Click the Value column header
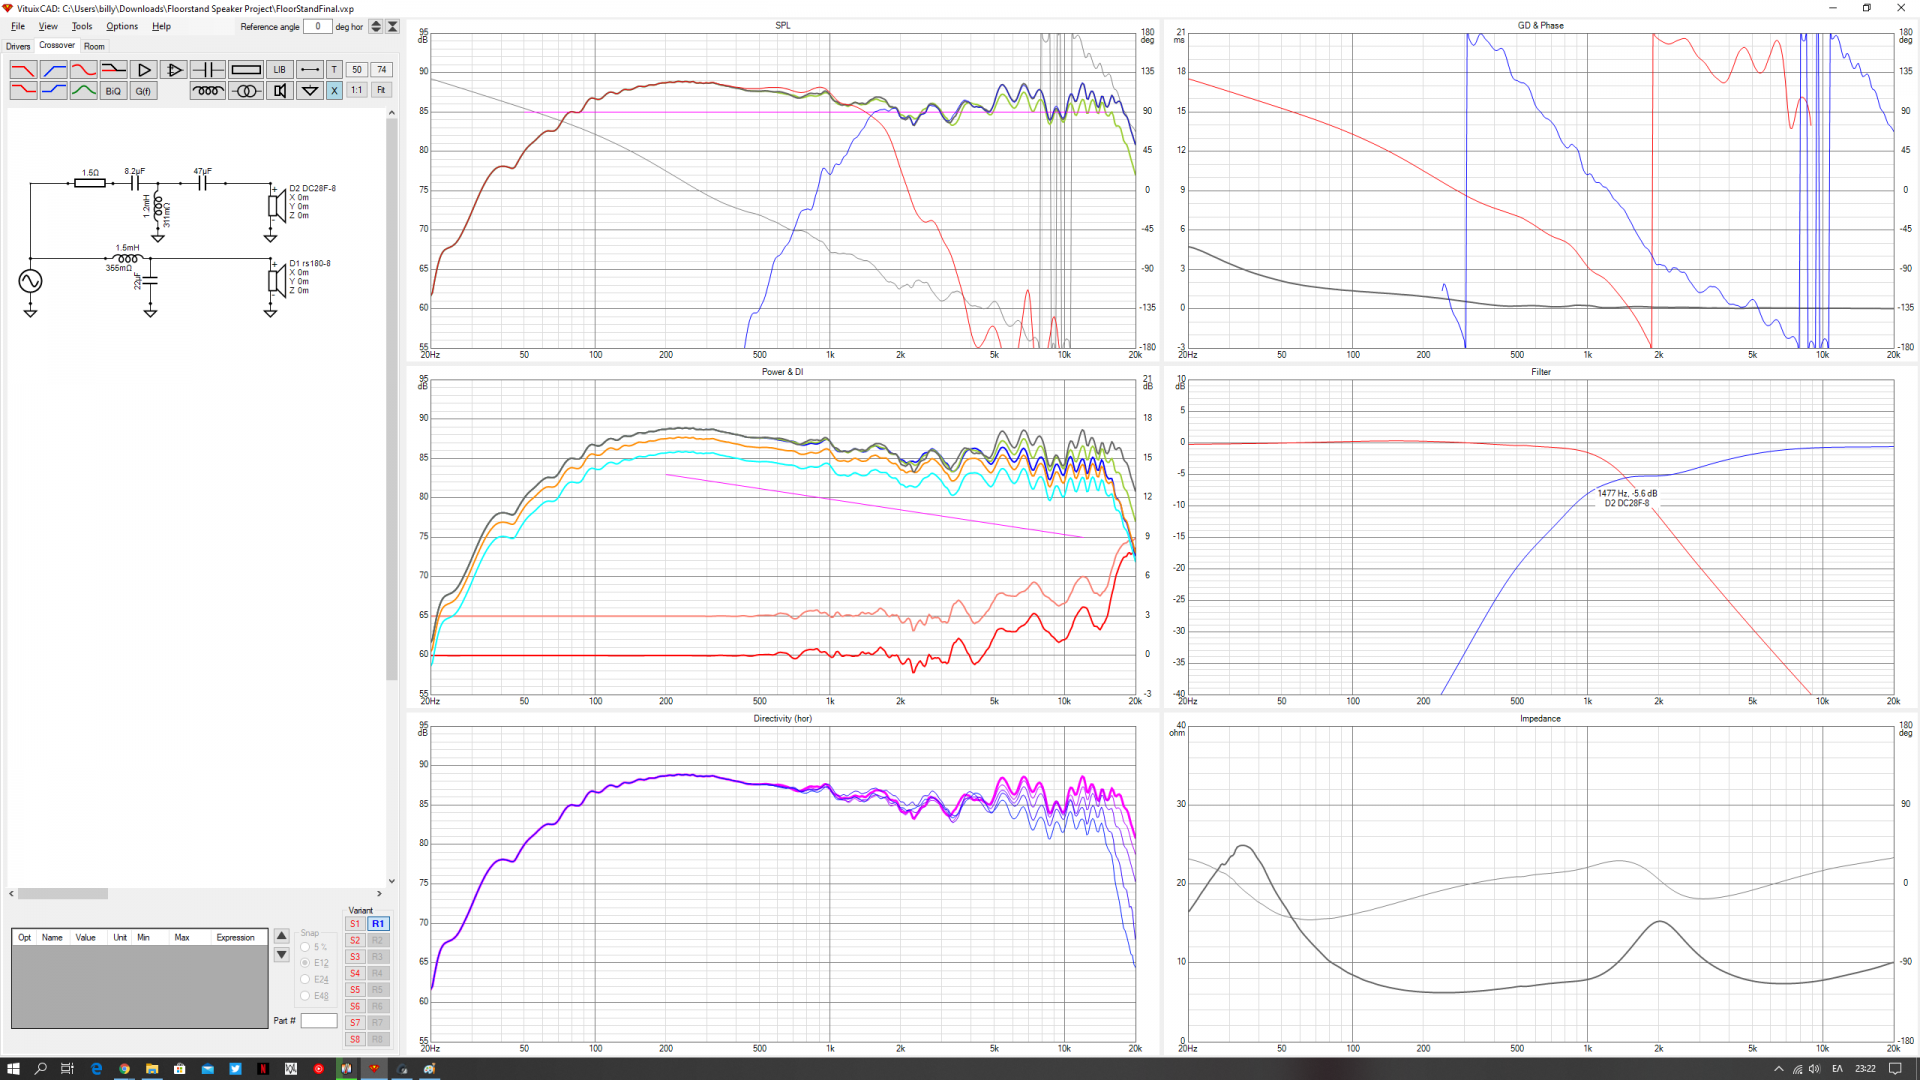Screen dimensions: 1920x1080 tap(86, 938)
